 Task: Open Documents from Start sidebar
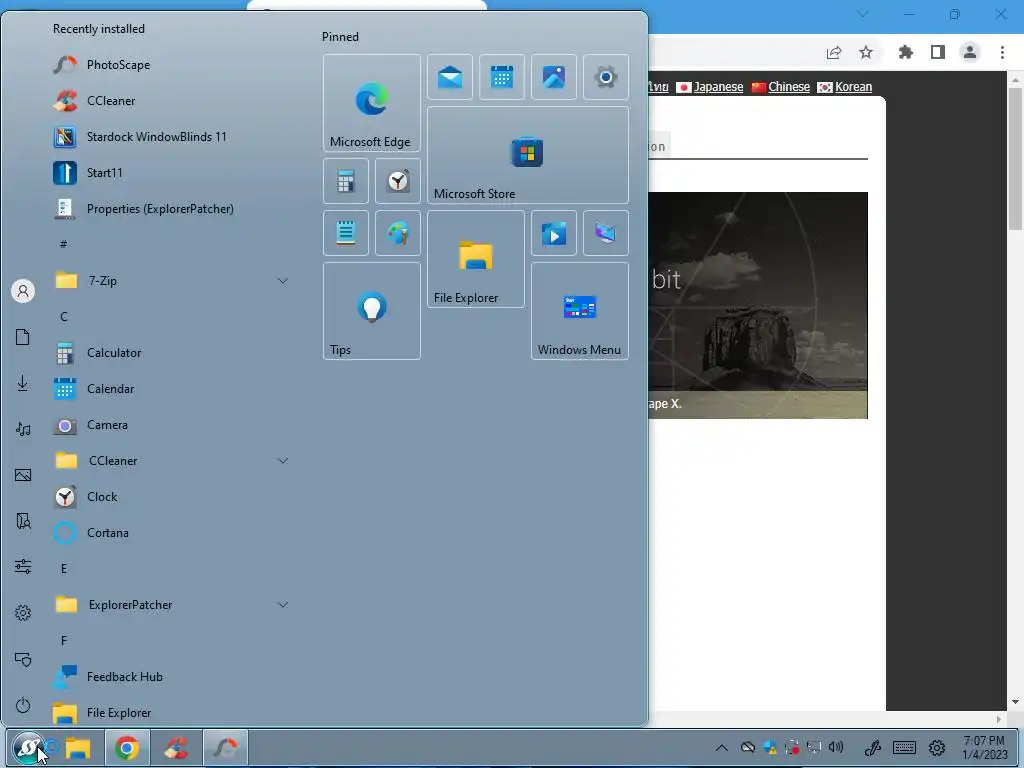[x=23, y=337]
